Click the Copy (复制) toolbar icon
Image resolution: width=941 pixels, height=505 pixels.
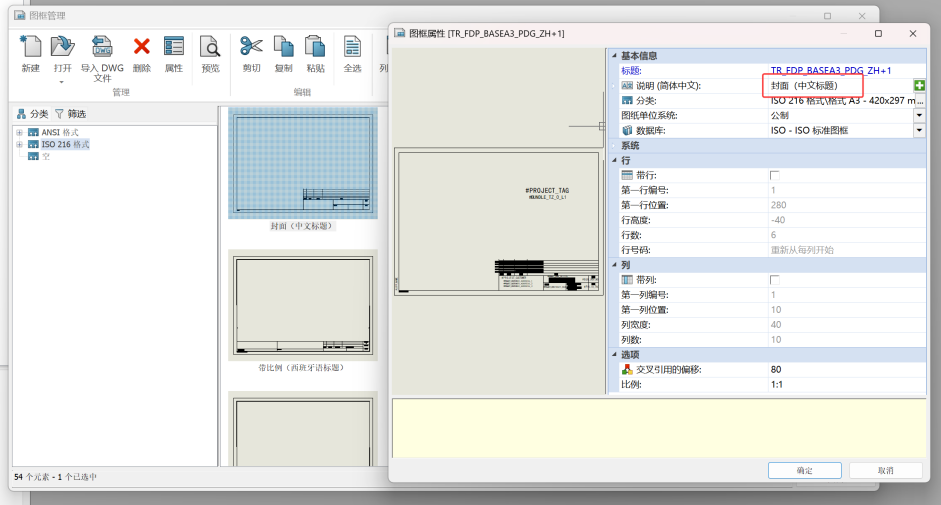[x=283, y=47]
